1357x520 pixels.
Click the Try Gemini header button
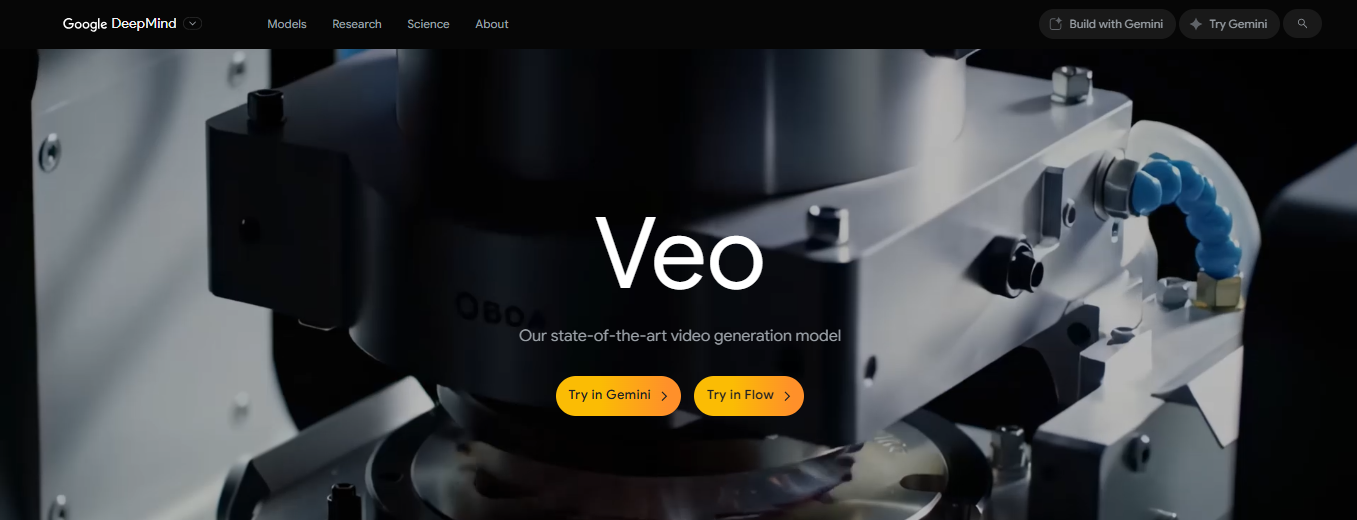coord(1229,24)
